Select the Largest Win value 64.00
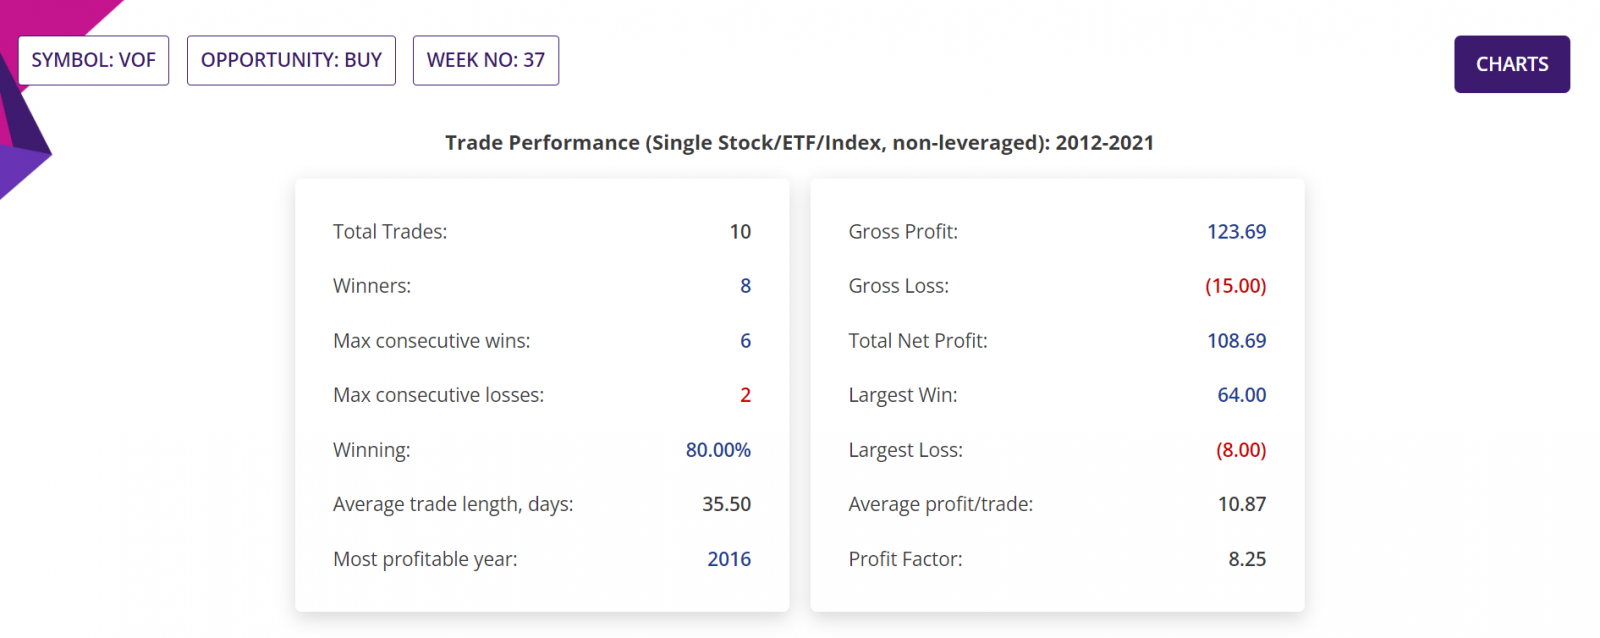 coord(1241,395)
